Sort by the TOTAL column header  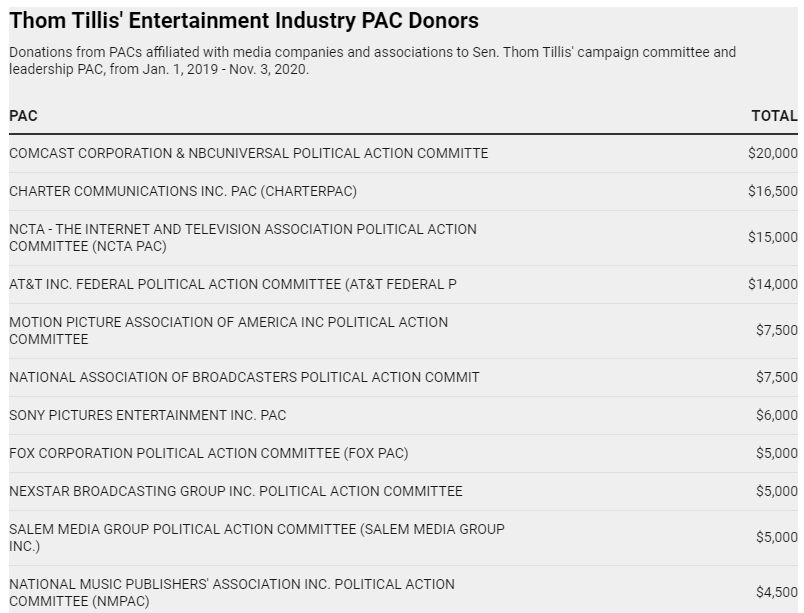(774, 116)
